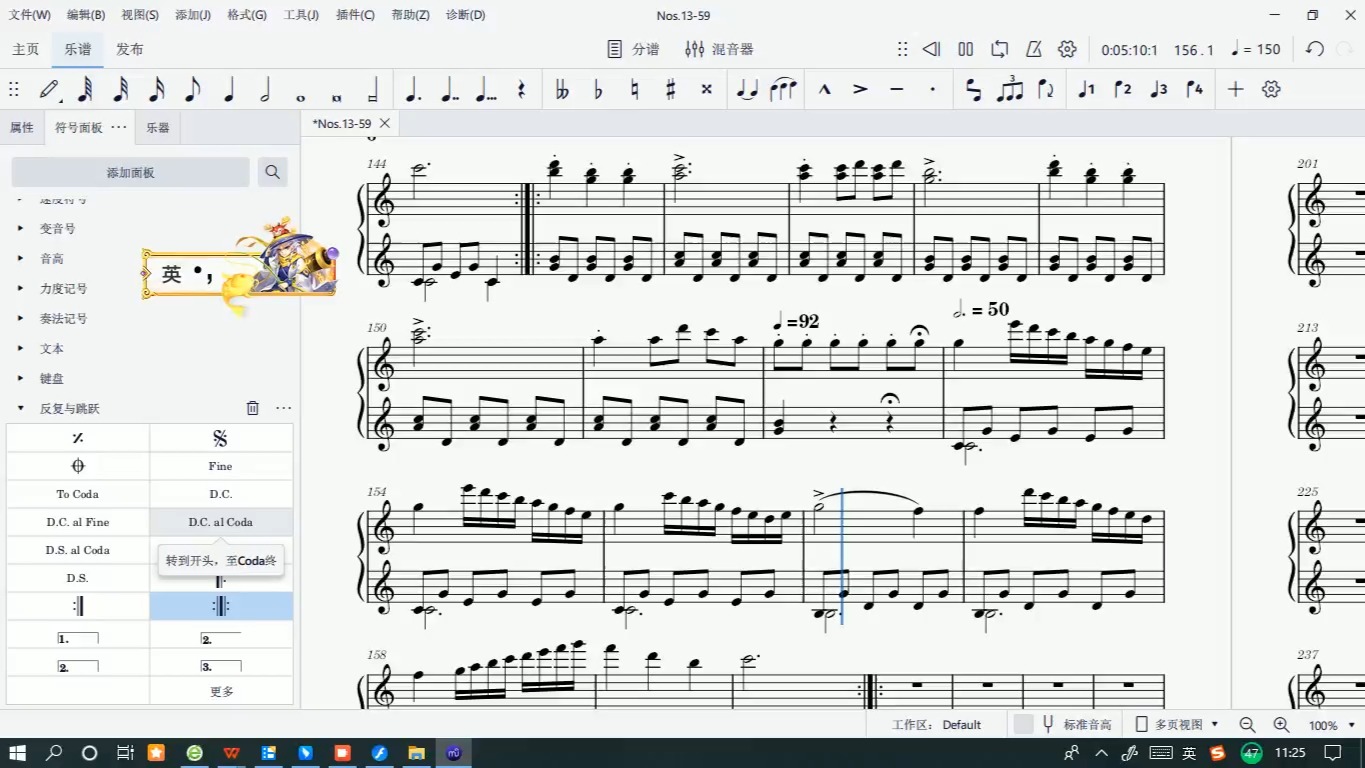
Task: Choose the quarter note duration
Action: [x=229, y=89]
